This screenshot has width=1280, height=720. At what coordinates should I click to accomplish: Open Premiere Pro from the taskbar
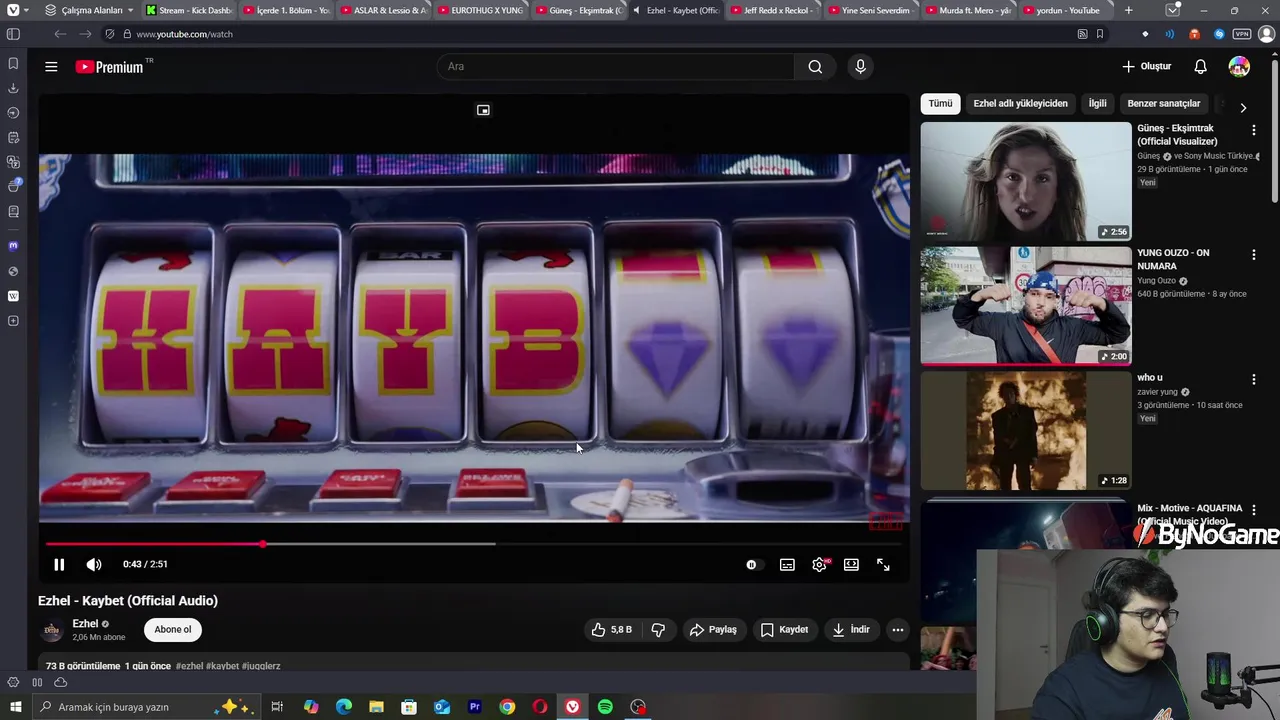[x=474, y=707]
